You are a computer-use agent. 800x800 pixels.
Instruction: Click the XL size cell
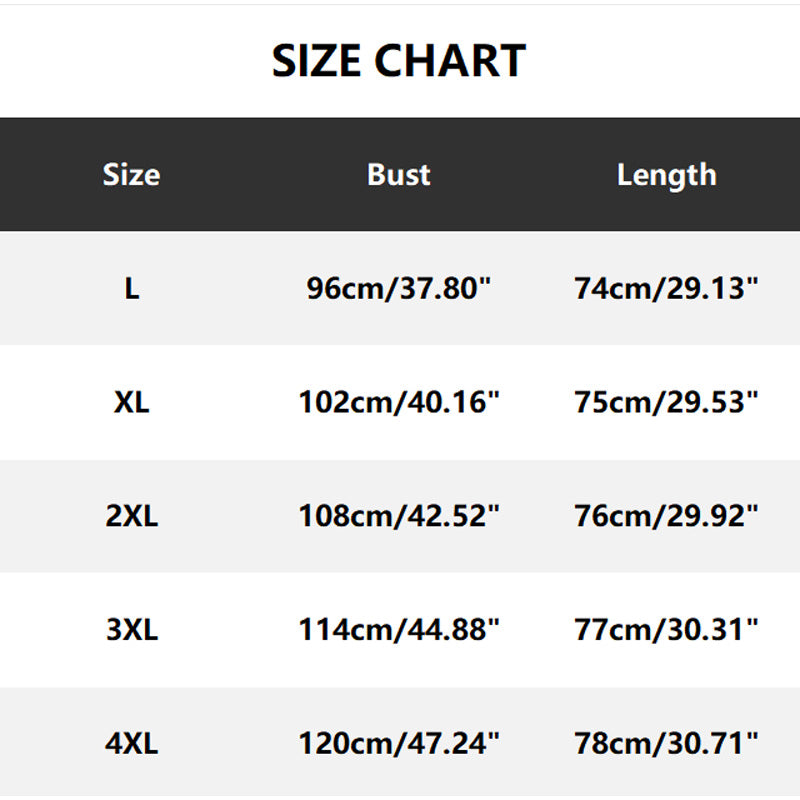(131, 403)
